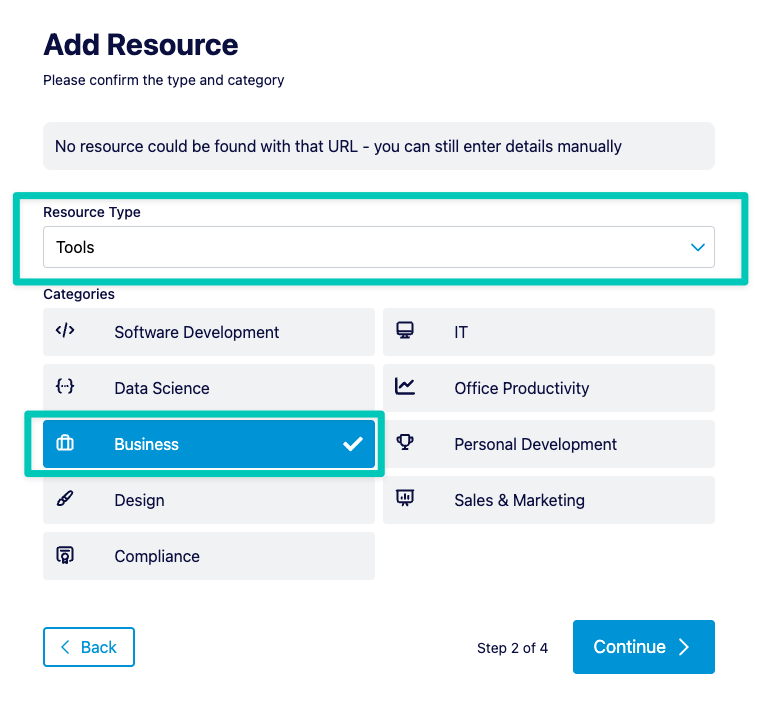Expand the Tools resource type selector
The image size is (759, 703).
(379, 247)
